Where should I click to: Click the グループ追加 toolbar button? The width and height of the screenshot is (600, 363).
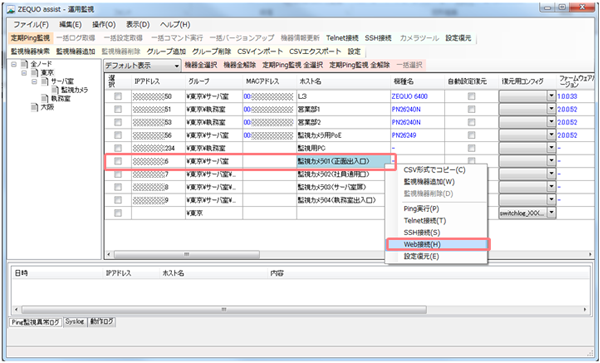point(166,51)
